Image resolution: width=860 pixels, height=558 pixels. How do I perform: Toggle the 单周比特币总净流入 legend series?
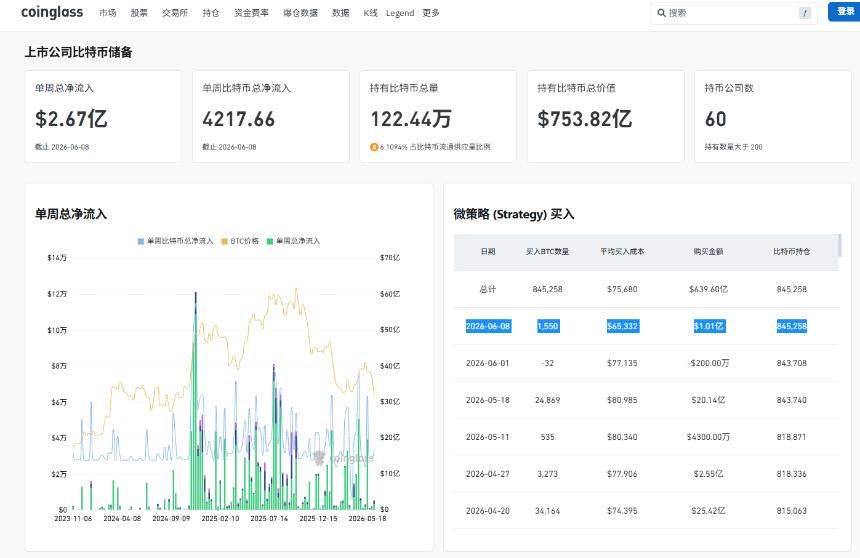[176, 241]
